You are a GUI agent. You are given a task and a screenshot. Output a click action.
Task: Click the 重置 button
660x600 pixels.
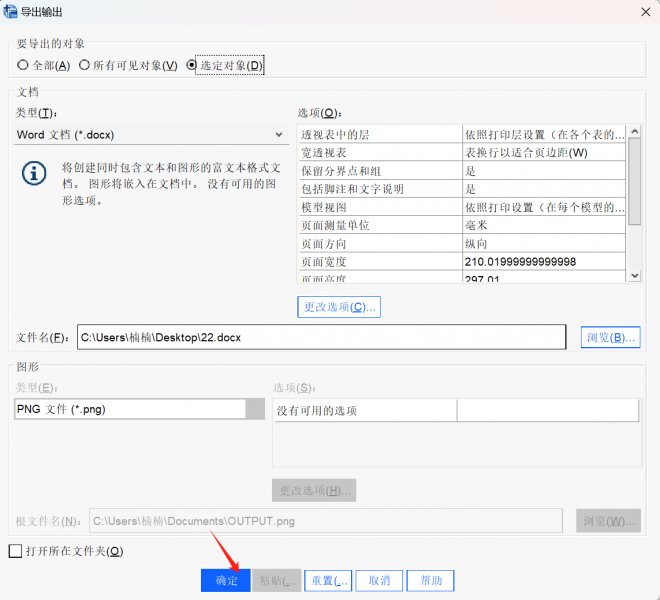point(328,581)
